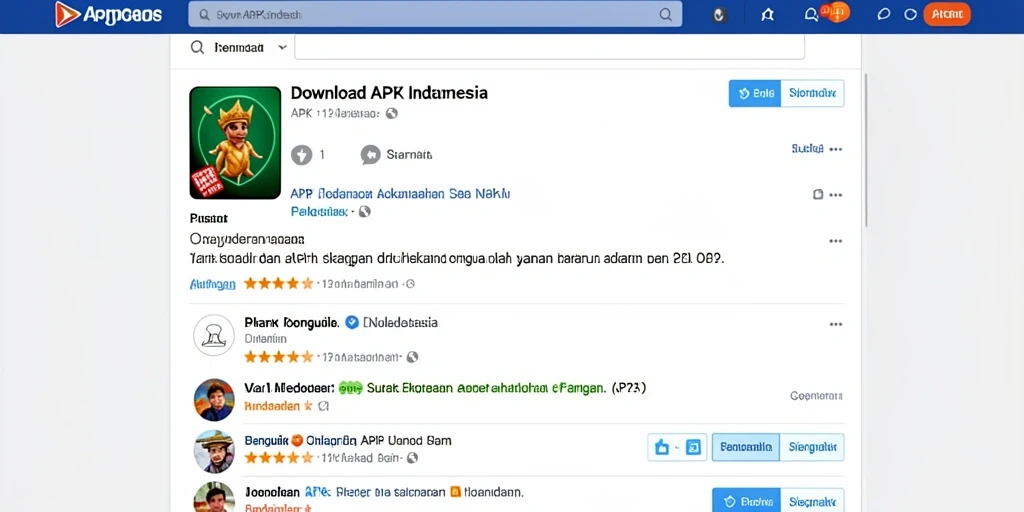Focus the top header search bar
This screenshot has height=512, width=1024.
coord(435,14)
